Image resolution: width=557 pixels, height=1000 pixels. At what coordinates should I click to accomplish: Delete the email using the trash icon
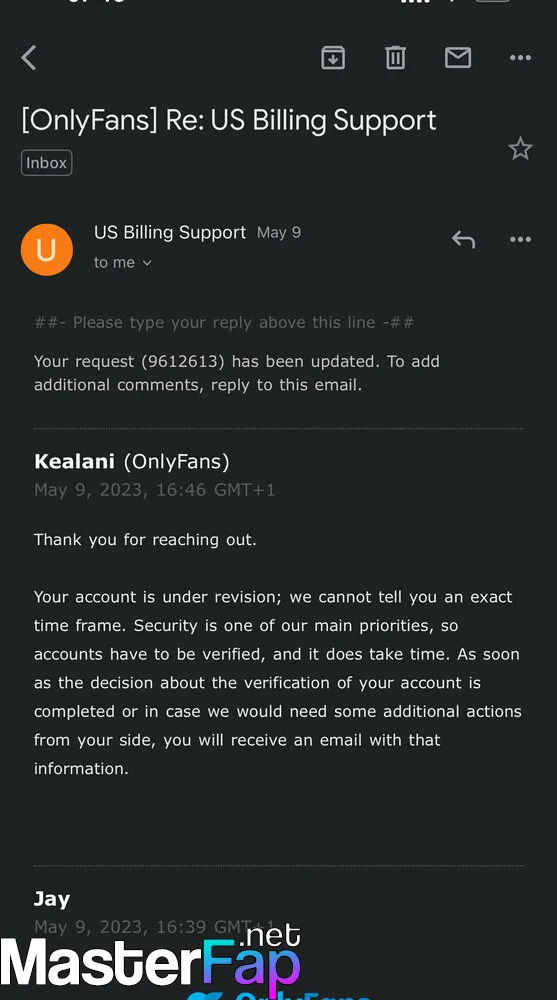[x=395, y=58]
